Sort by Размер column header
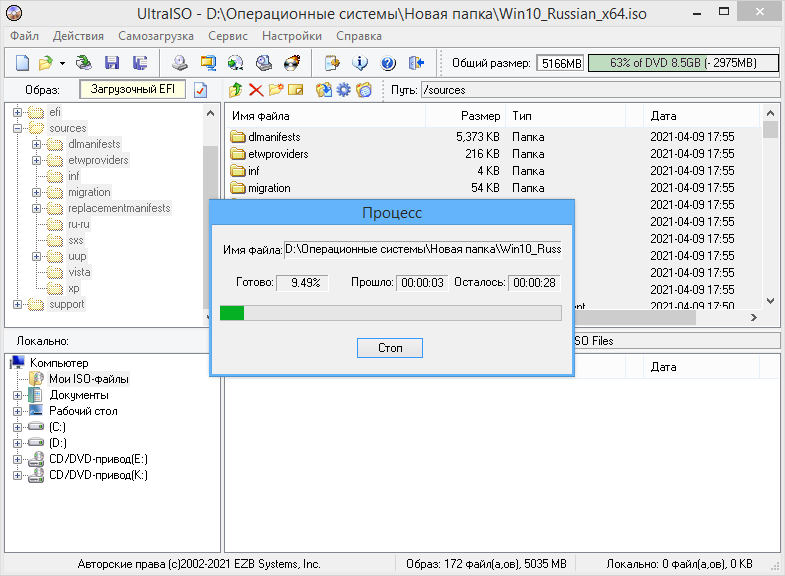 (x=466, y=116)
